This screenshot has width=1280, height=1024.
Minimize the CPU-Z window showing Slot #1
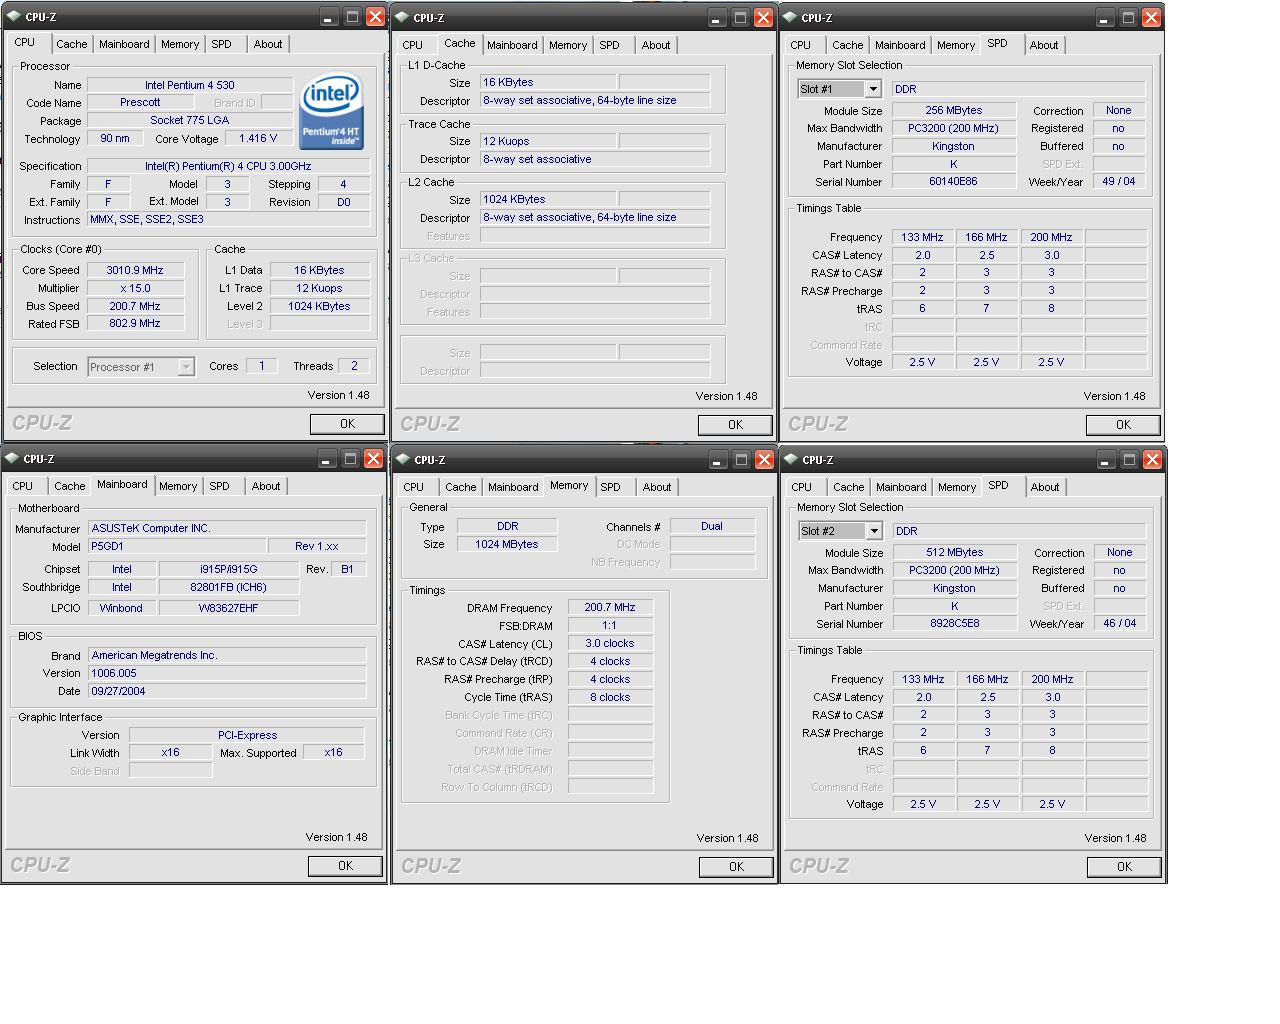click(1104, 18)
